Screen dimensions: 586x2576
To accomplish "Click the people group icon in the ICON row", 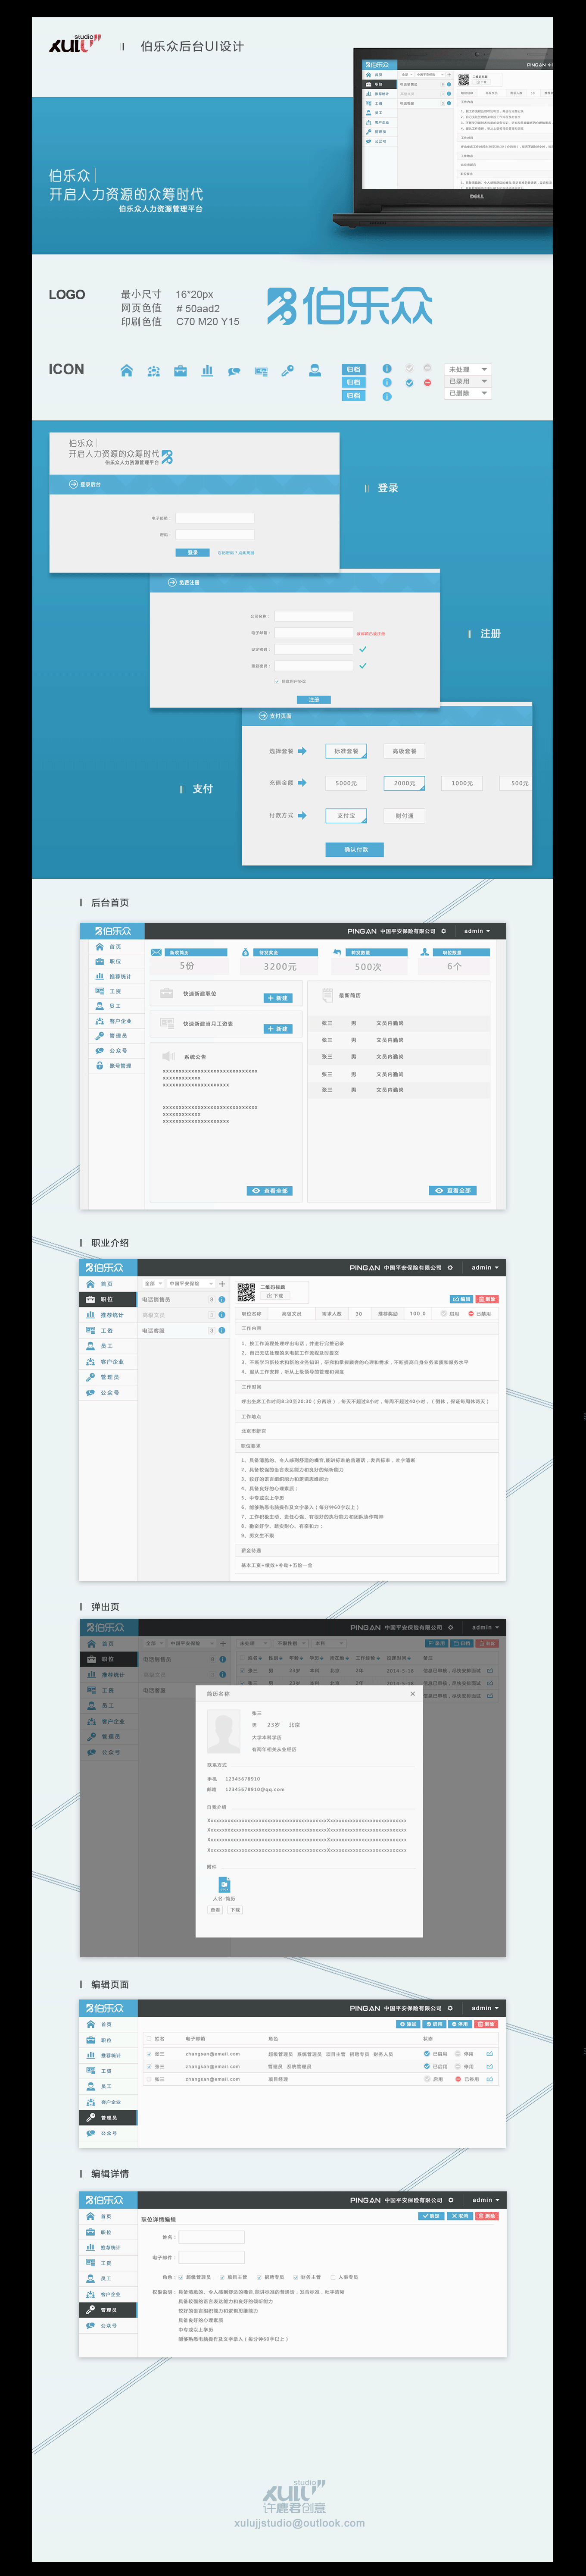I will [153, 371].
